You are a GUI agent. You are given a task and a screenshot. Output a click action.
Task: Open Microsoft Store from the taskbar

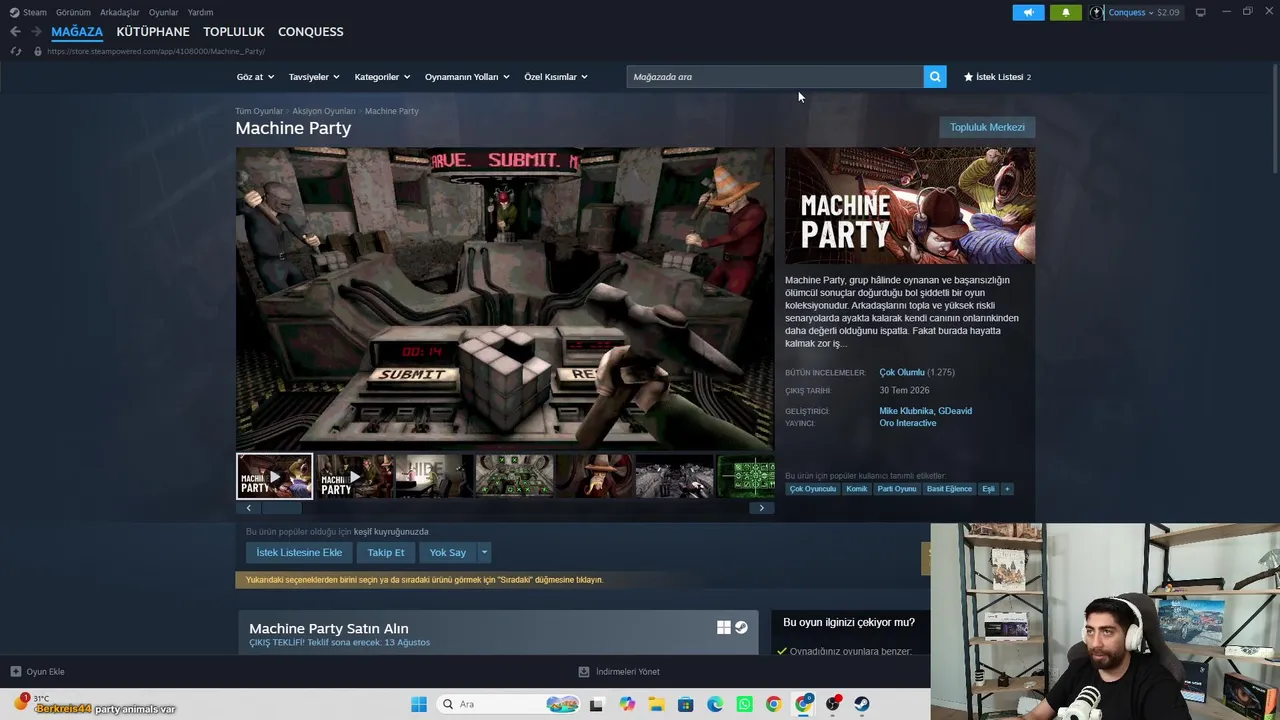click(686, 704)
